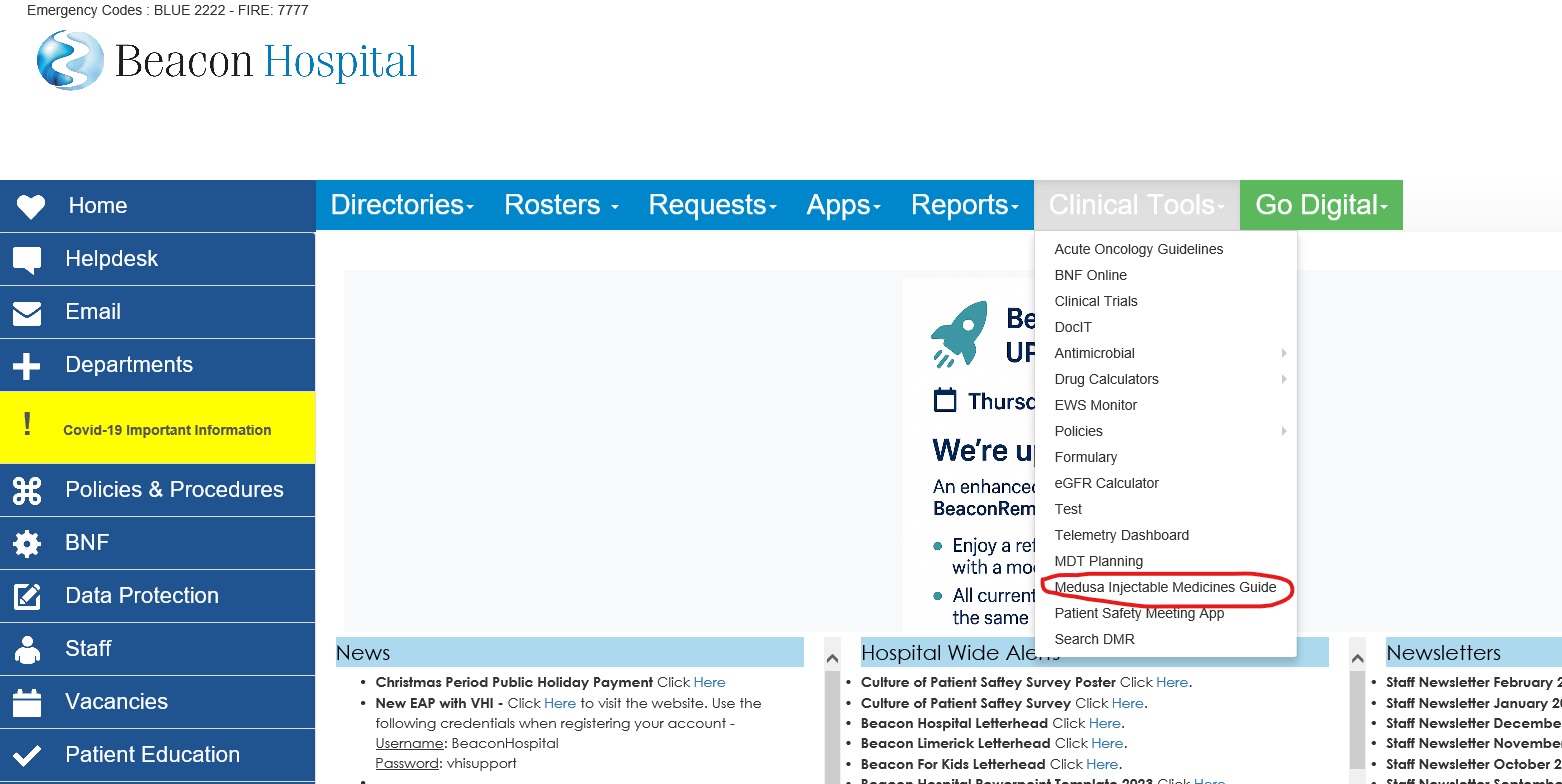
Task: Click the Staff person icon
Action: pos(27,649)
